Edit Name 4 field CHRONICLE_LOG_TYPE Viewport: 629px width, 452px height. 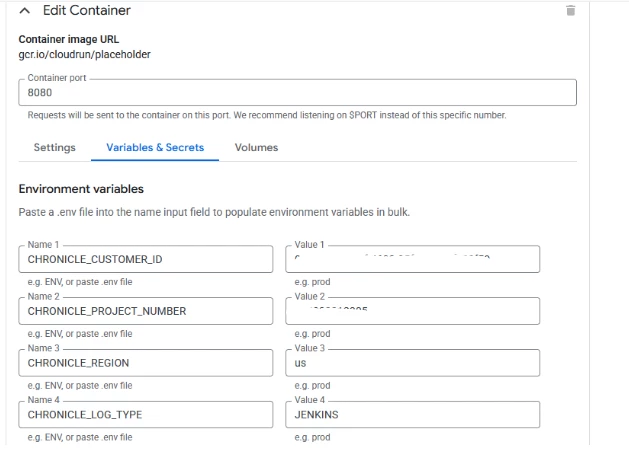click(x=146, y=414)
